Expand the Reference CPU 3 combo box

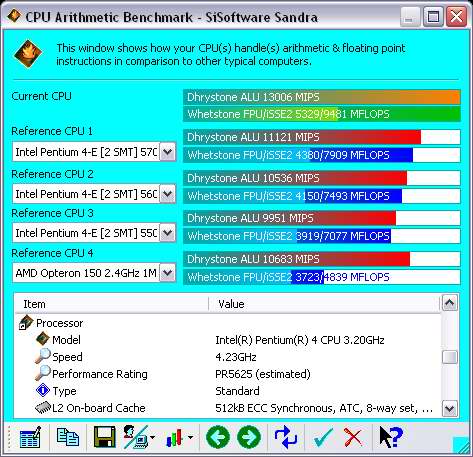pyautogui.click(x=167, y=233)
